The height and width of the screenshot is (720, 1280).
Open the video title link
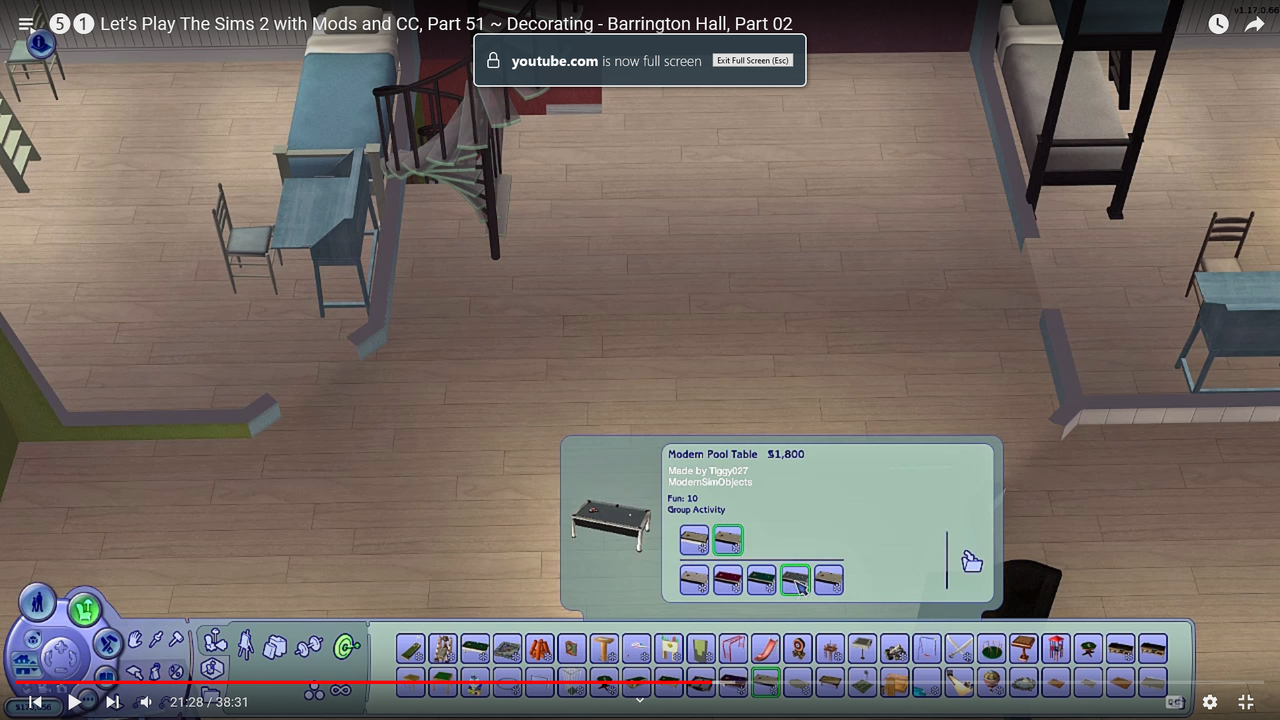(x=446, y=24)
